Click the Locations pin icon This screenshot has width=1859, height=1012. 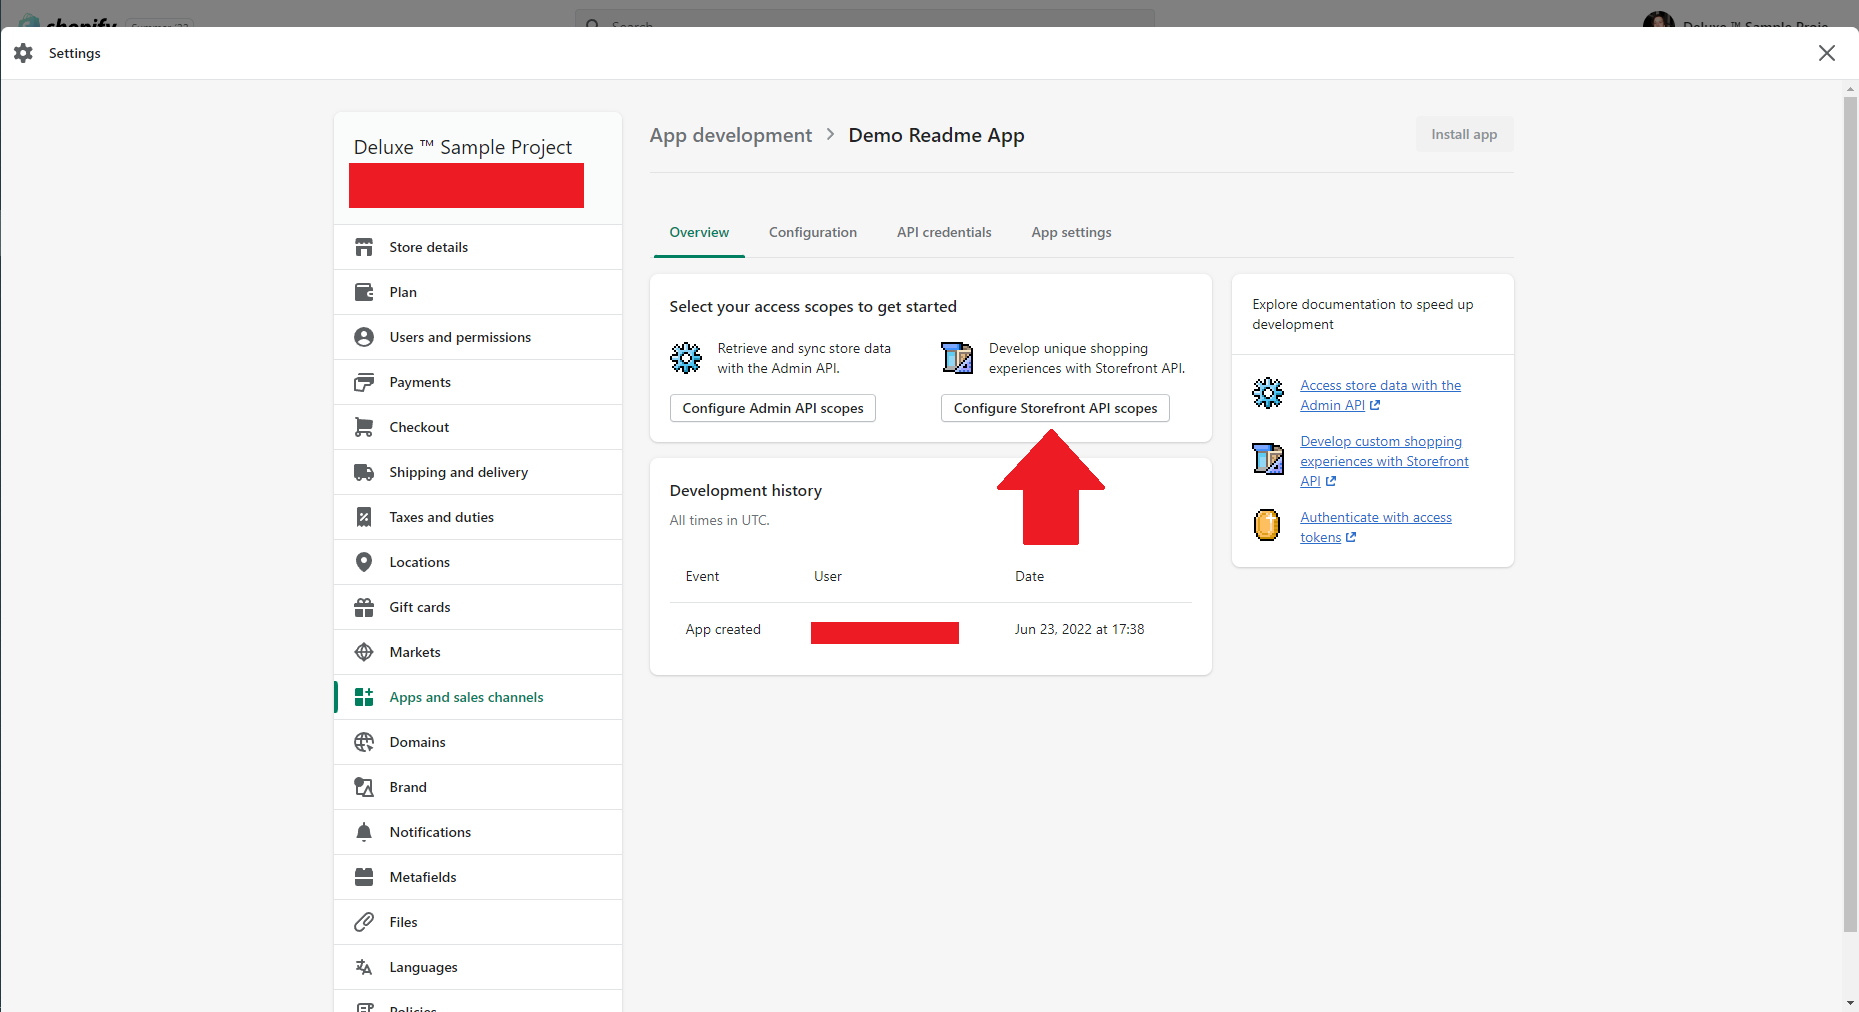364,562
